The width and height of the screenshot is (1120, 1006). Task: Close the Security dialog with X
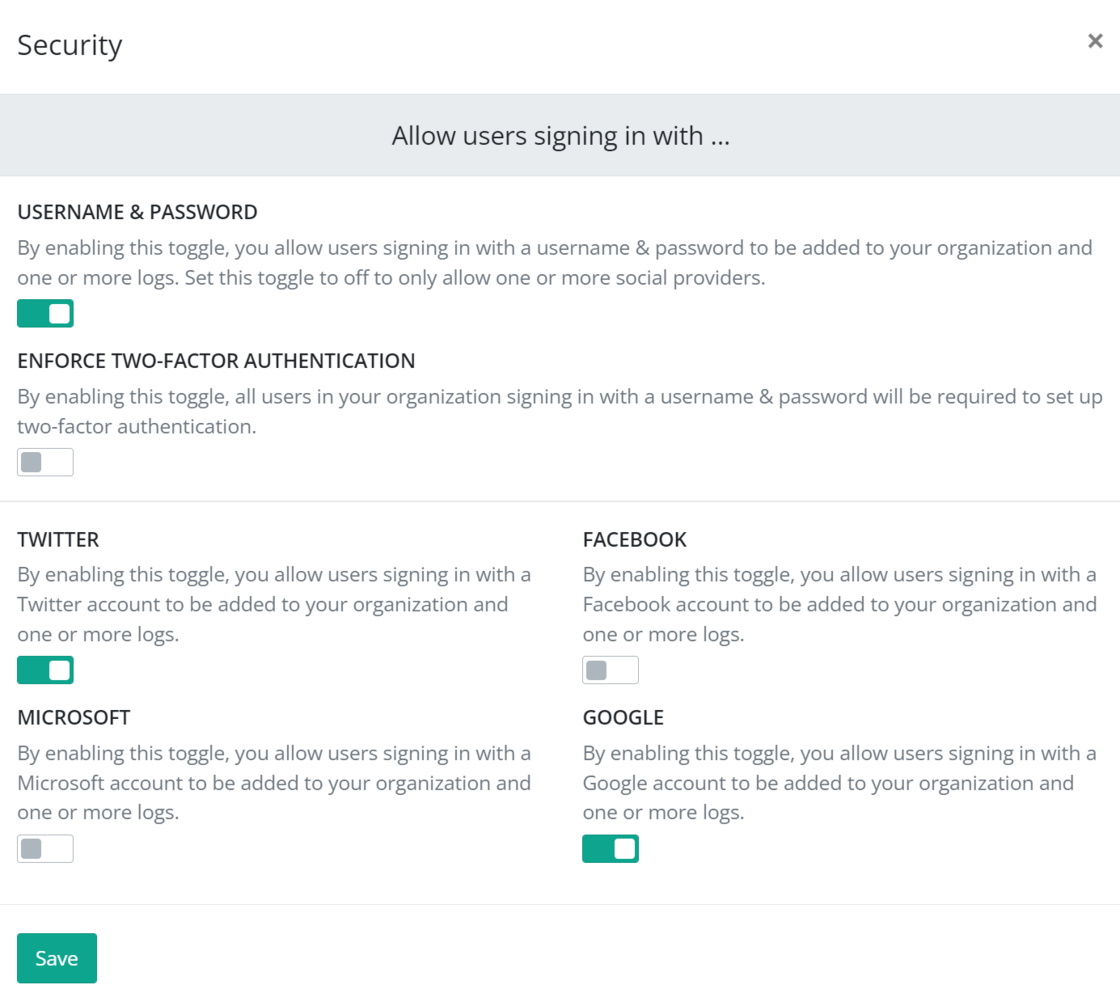pyautogui.click(x=1095, y=41)
